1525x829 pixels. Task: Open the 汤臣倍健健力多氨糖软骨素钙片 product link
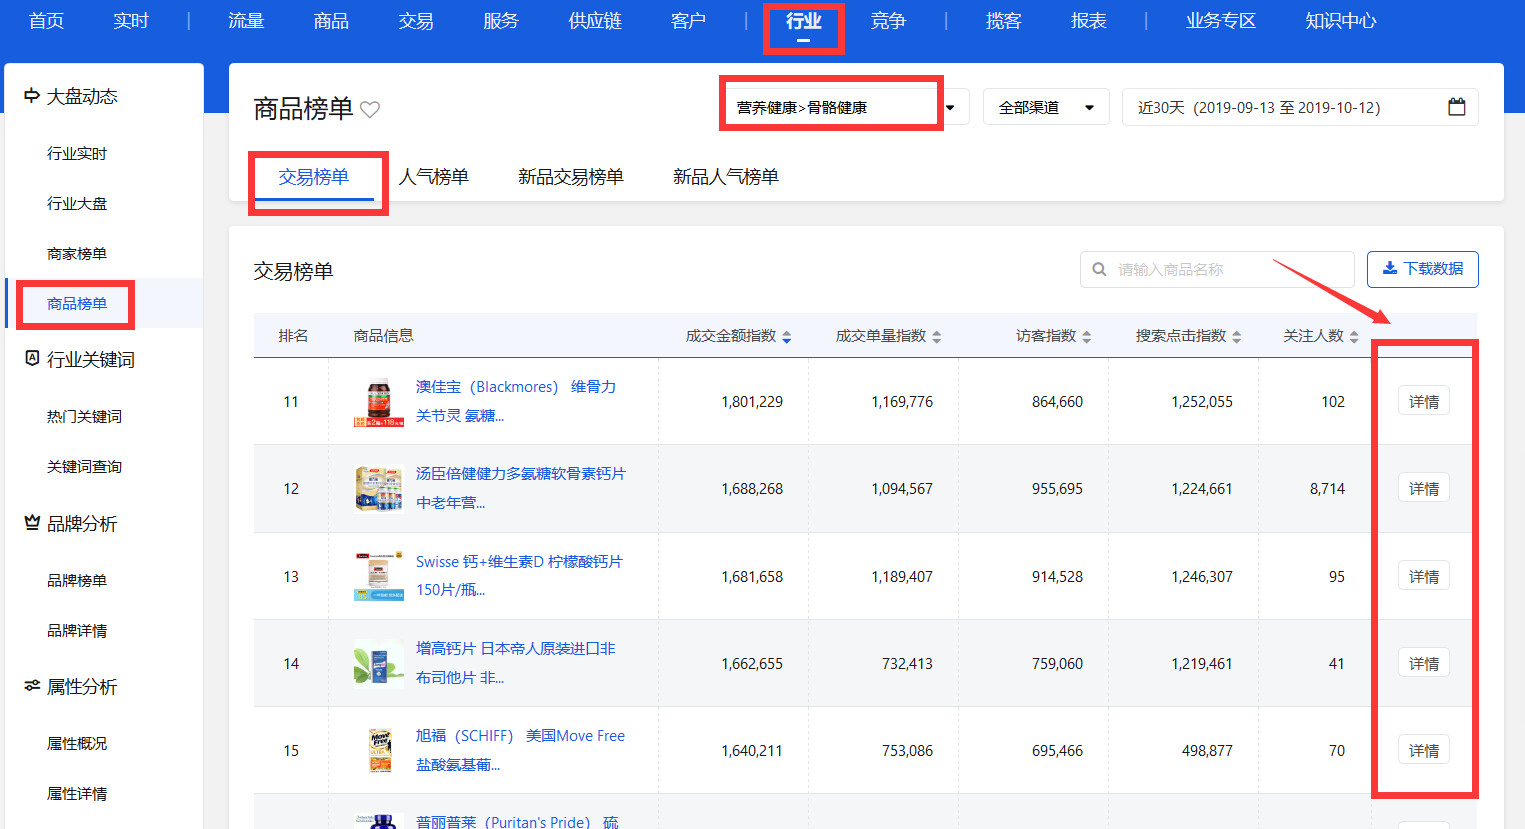tap(521, 488)
